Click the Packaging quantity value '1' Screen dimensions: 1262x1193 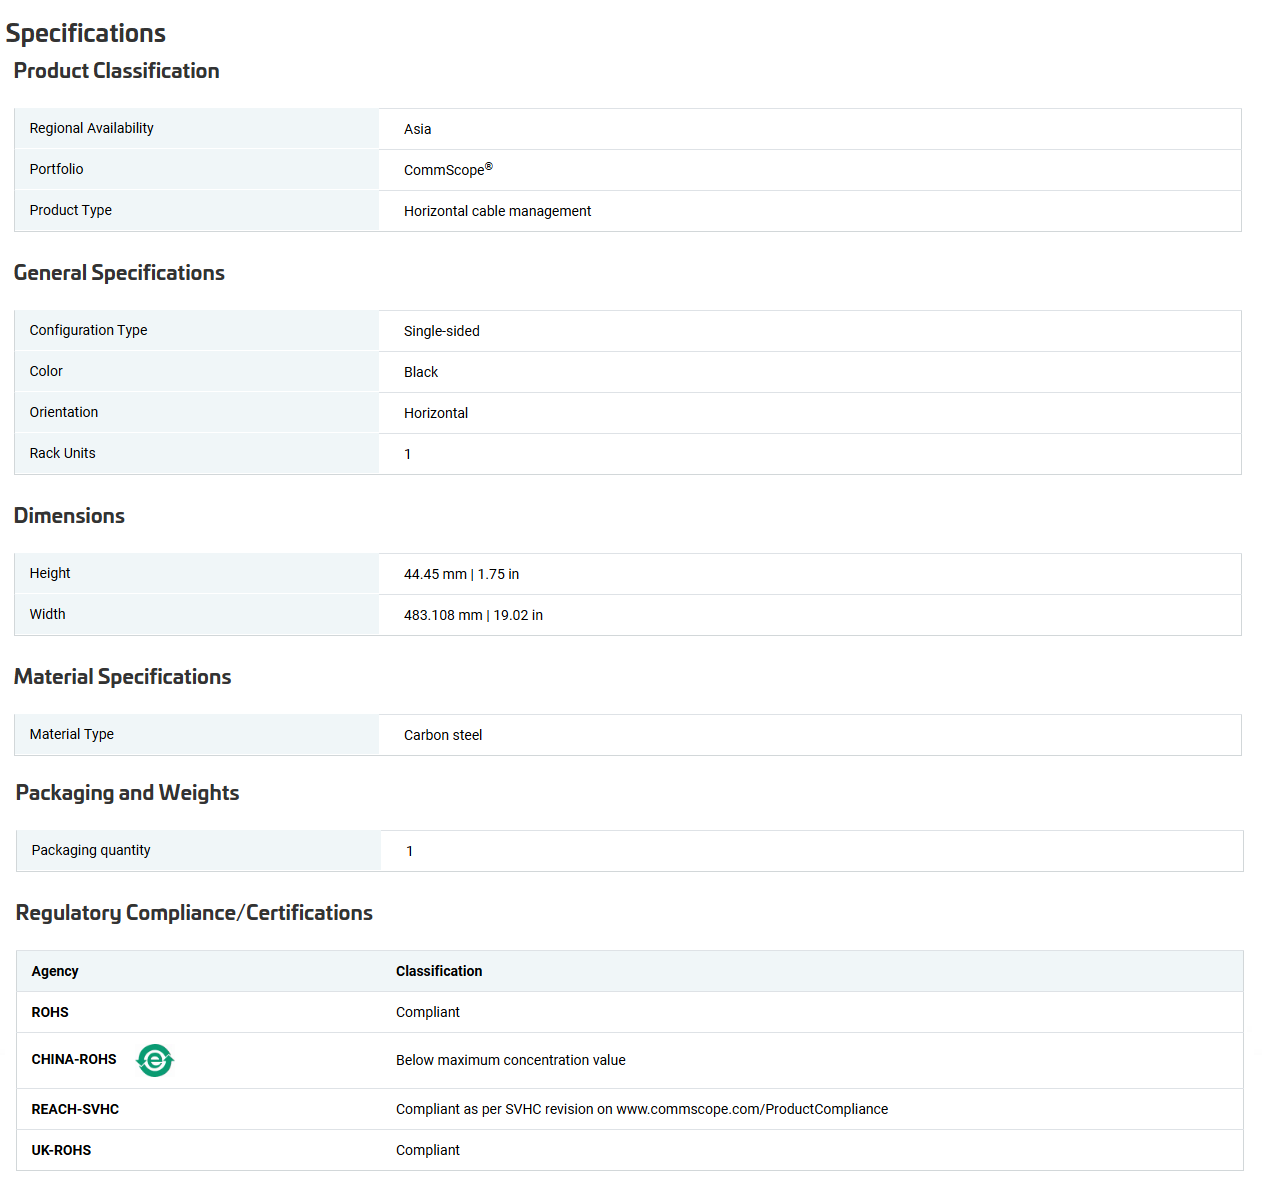pyautogui.click(x=410, y=851)
